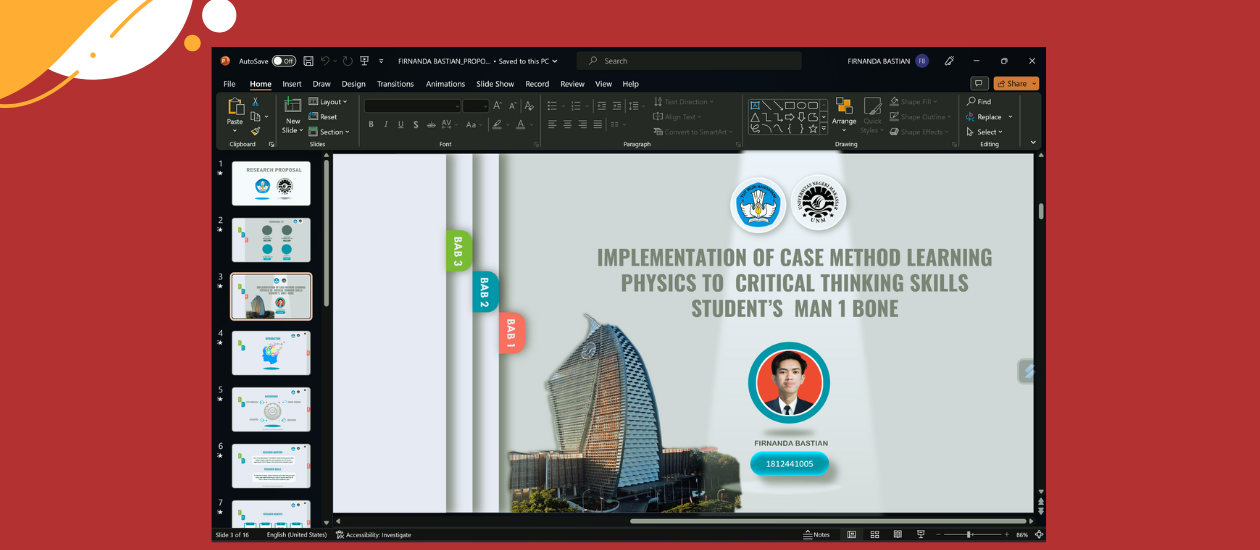The width and height of the screenshot is (1260, 550).
Task: Toggle Bold formatting
Action: point(371,125)
